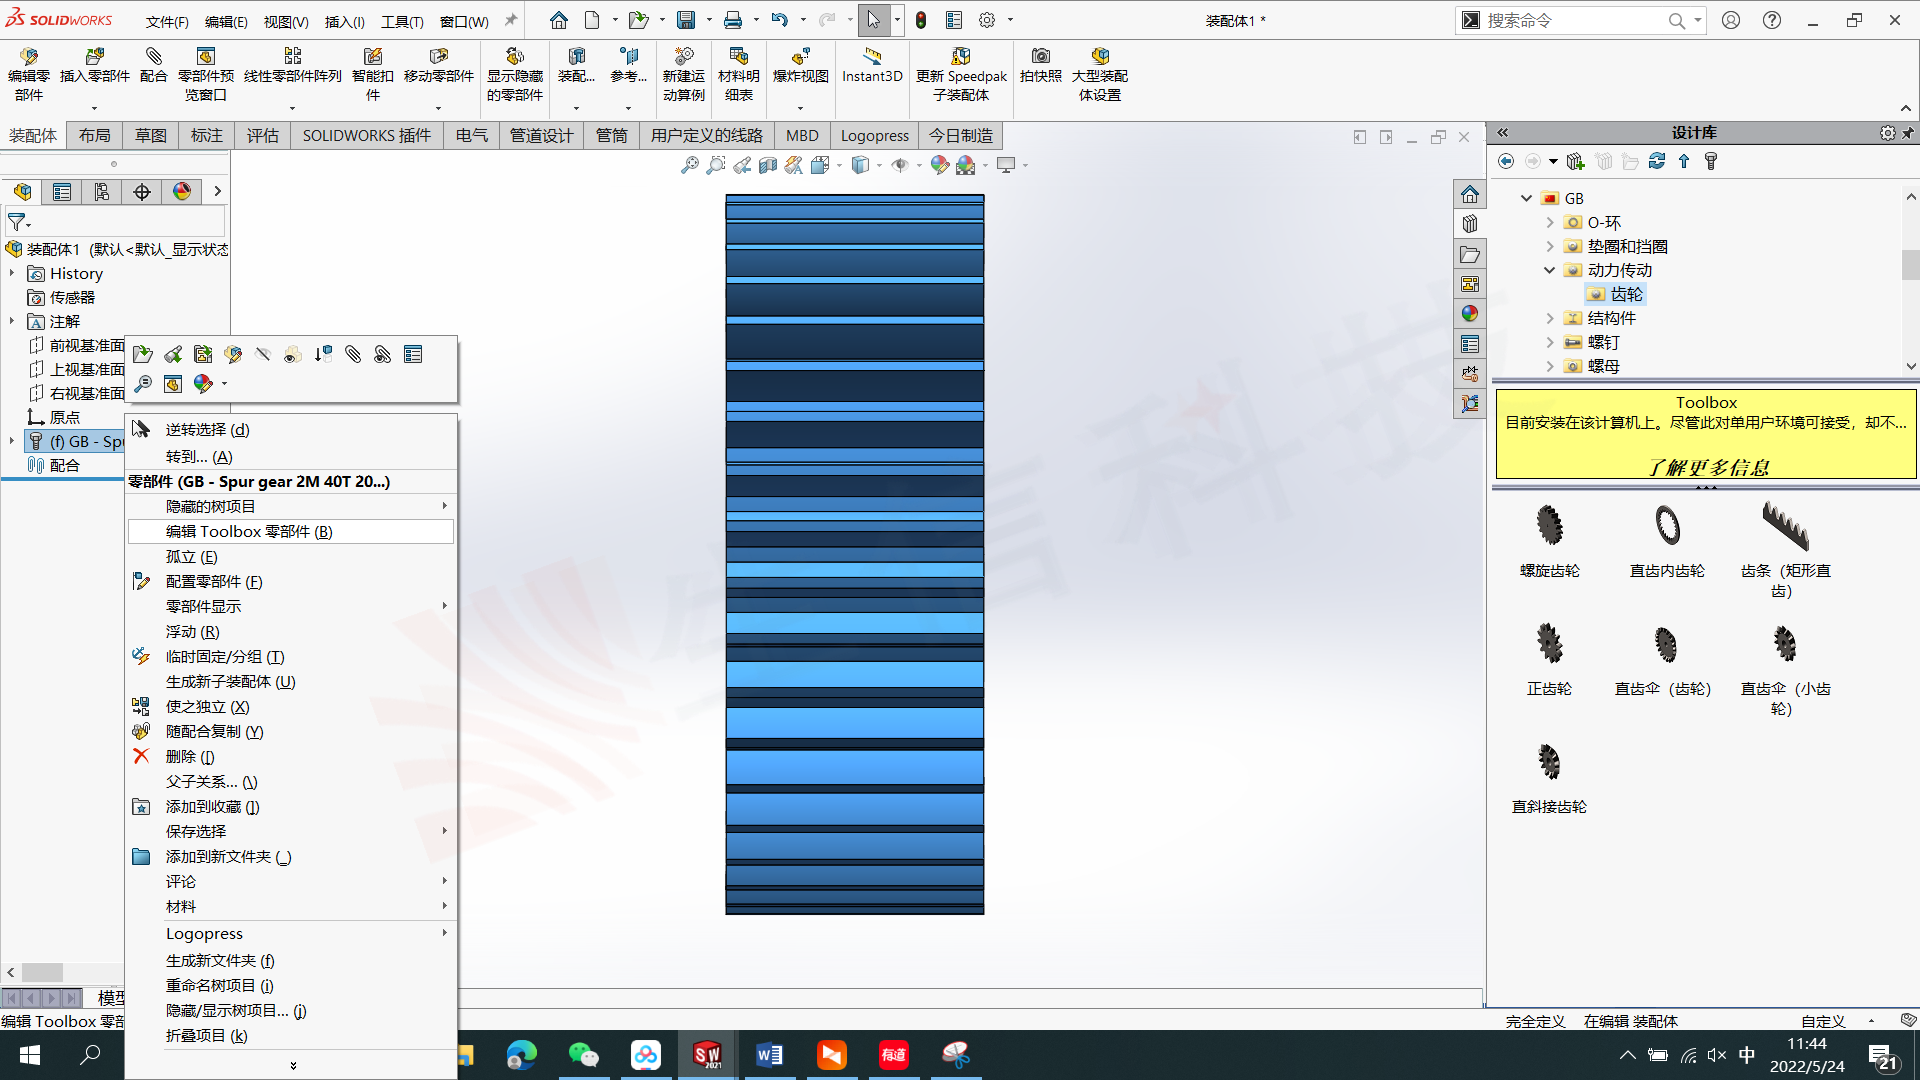Choose 浮动 (Float) from context menu
The width and height of the screenshot is (1920, 1080).
click(290, 631)
